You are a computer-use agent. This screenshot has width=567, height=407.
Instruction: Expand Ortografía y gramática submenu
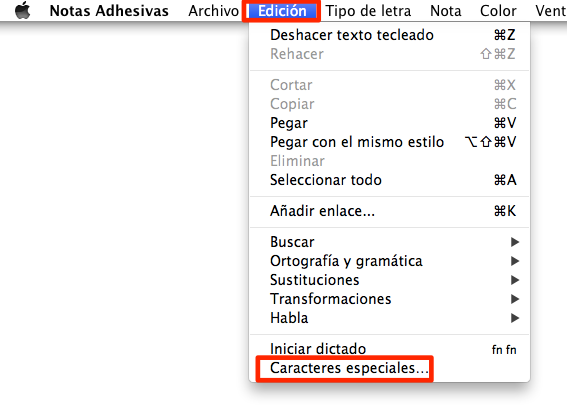[x=389, y=261]
